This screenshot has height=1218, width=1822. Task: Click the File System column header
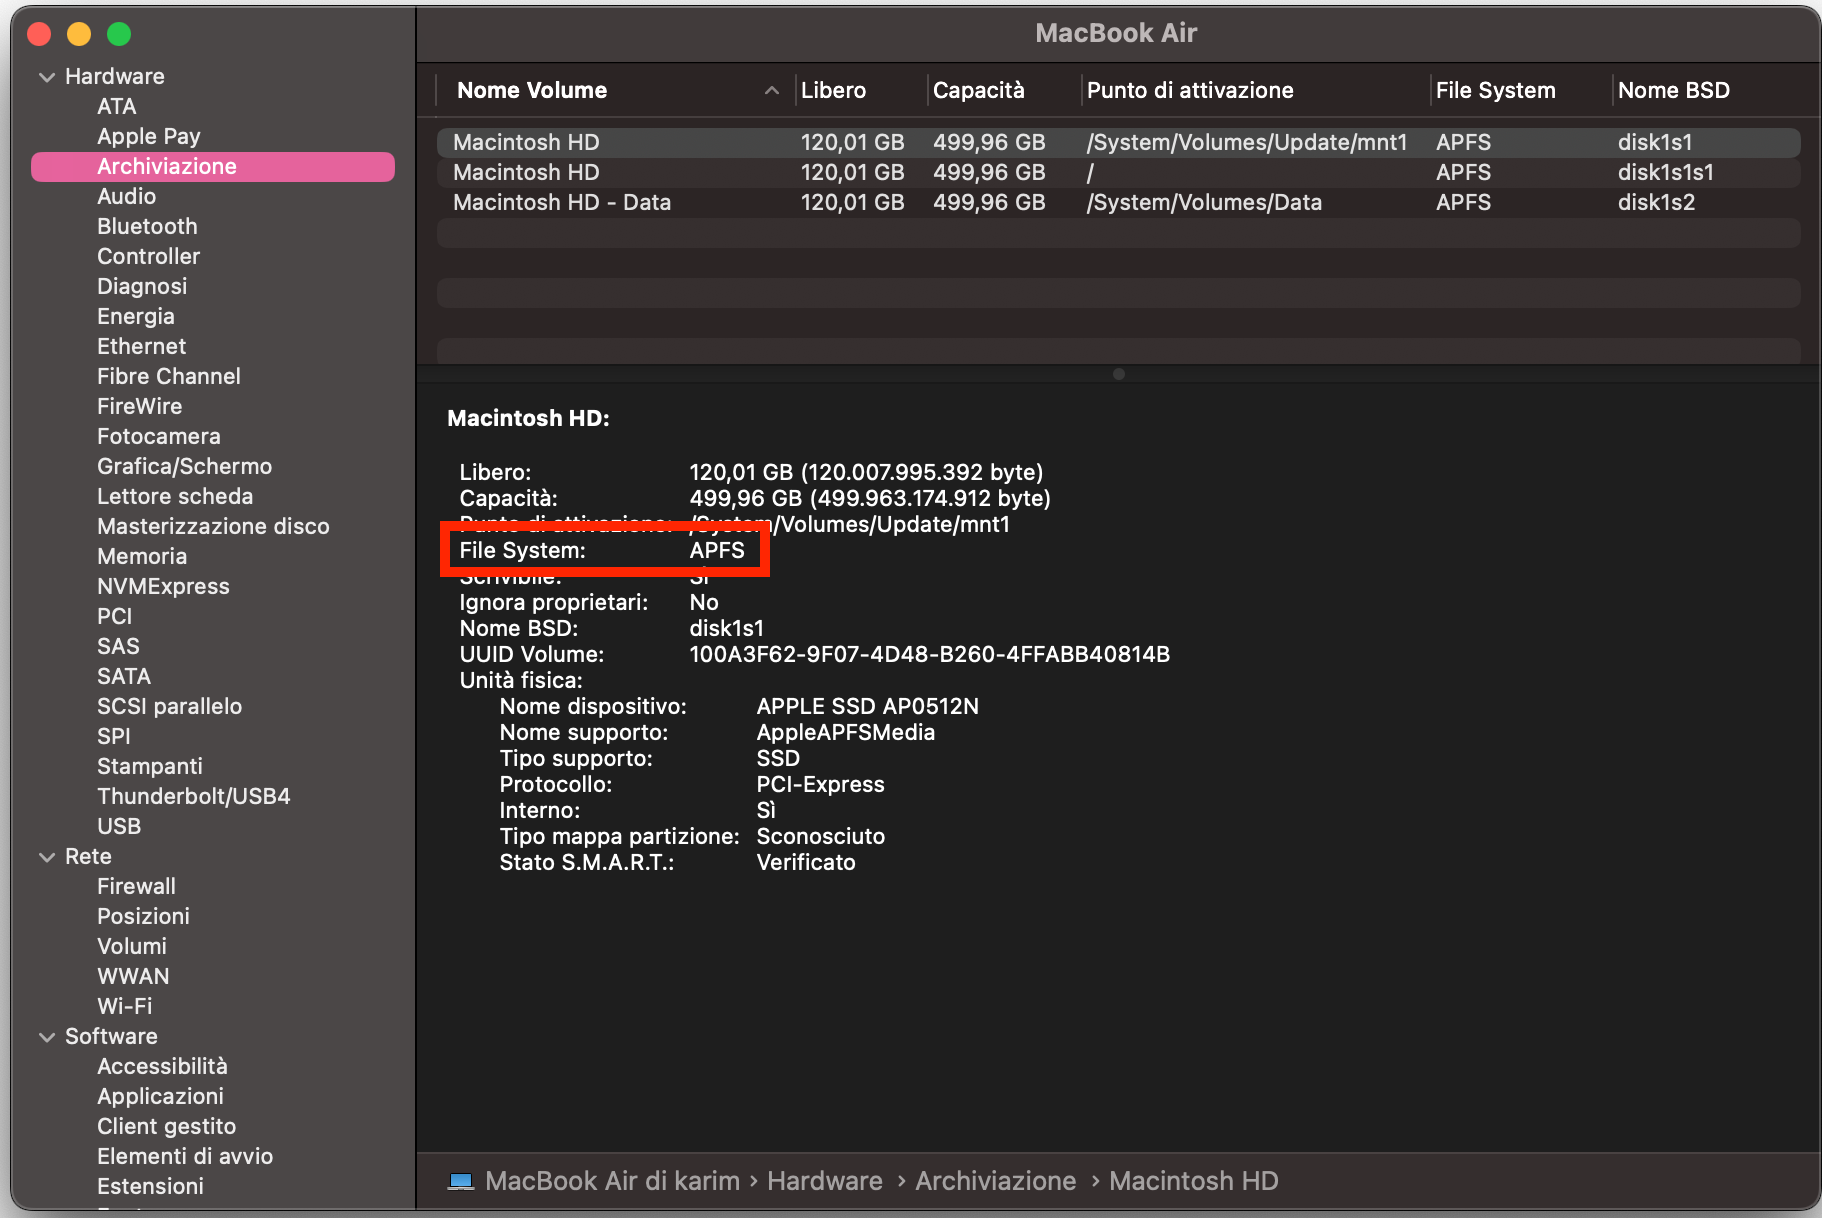[x=1497, y=90]
